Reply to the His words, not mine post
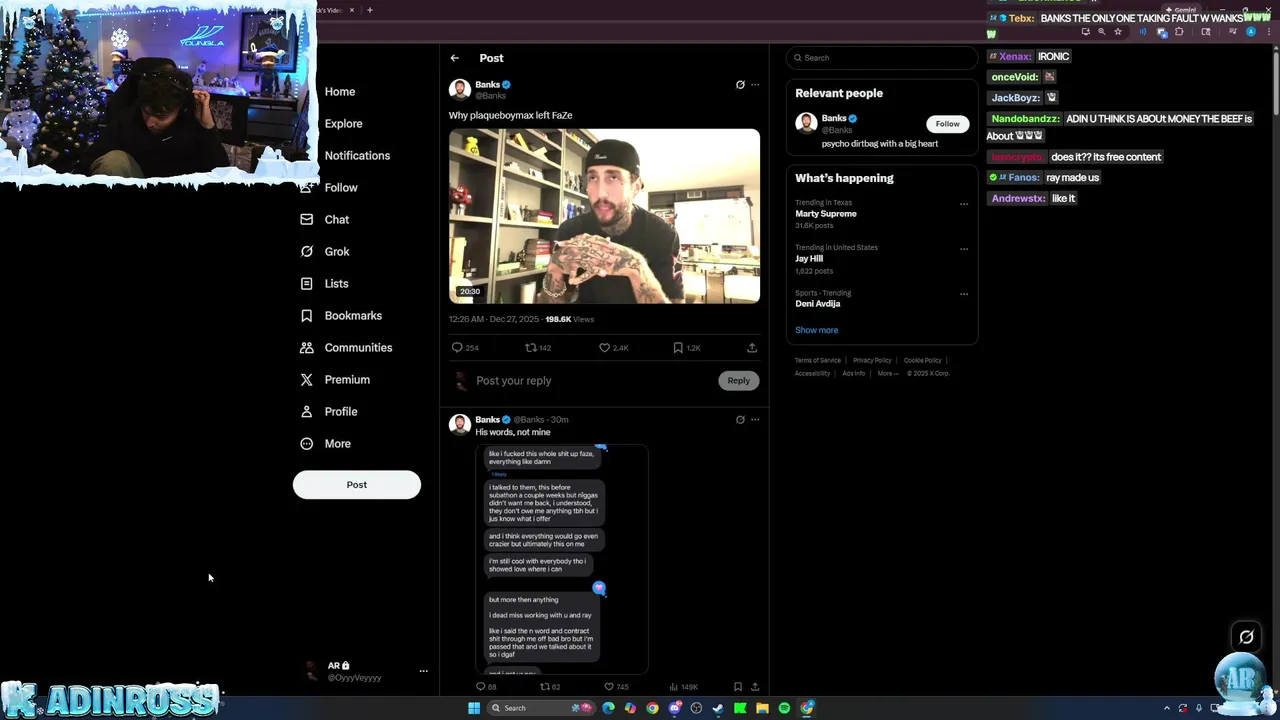Image resolution: width=1280 pixels, height=720 pixels. (480, 687)
